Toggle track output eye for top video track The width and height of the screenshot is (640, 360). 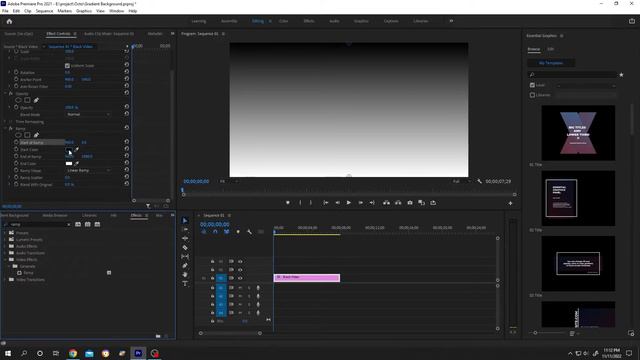(240, 261)
